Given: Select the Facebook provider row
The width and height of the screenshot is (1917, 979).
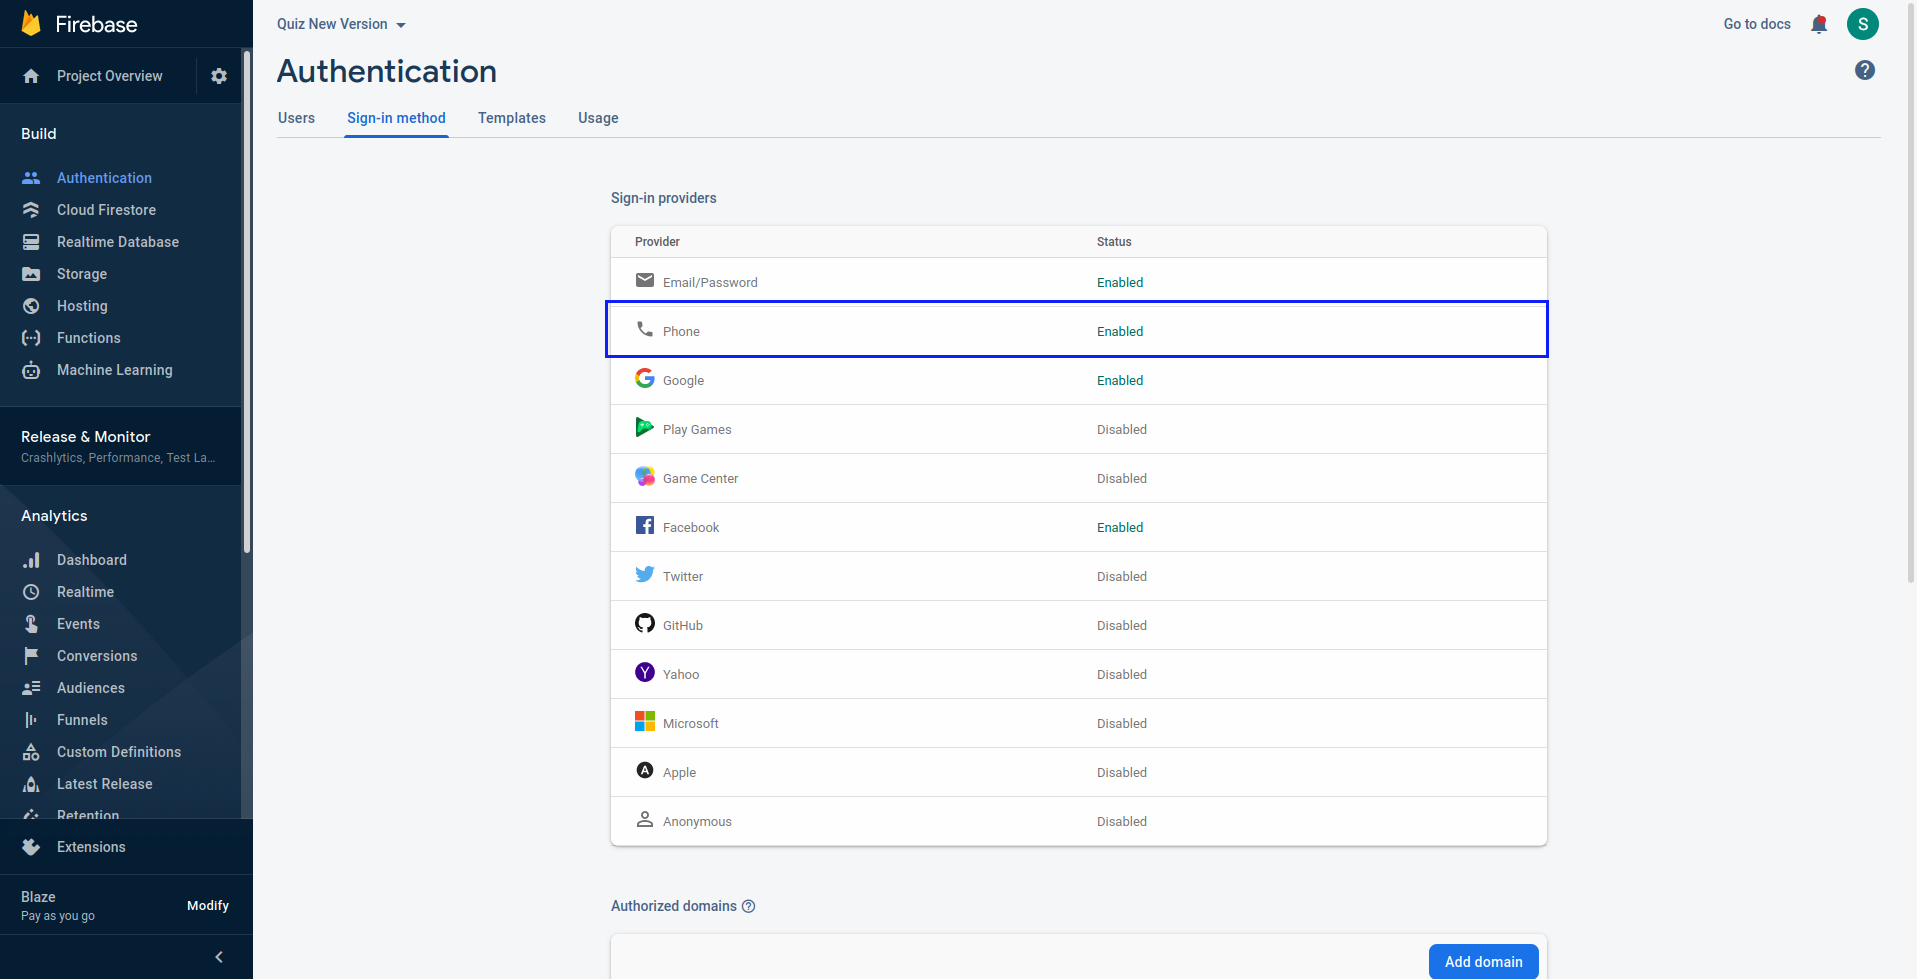Looking at the screenshot, I should (1079, 527).
